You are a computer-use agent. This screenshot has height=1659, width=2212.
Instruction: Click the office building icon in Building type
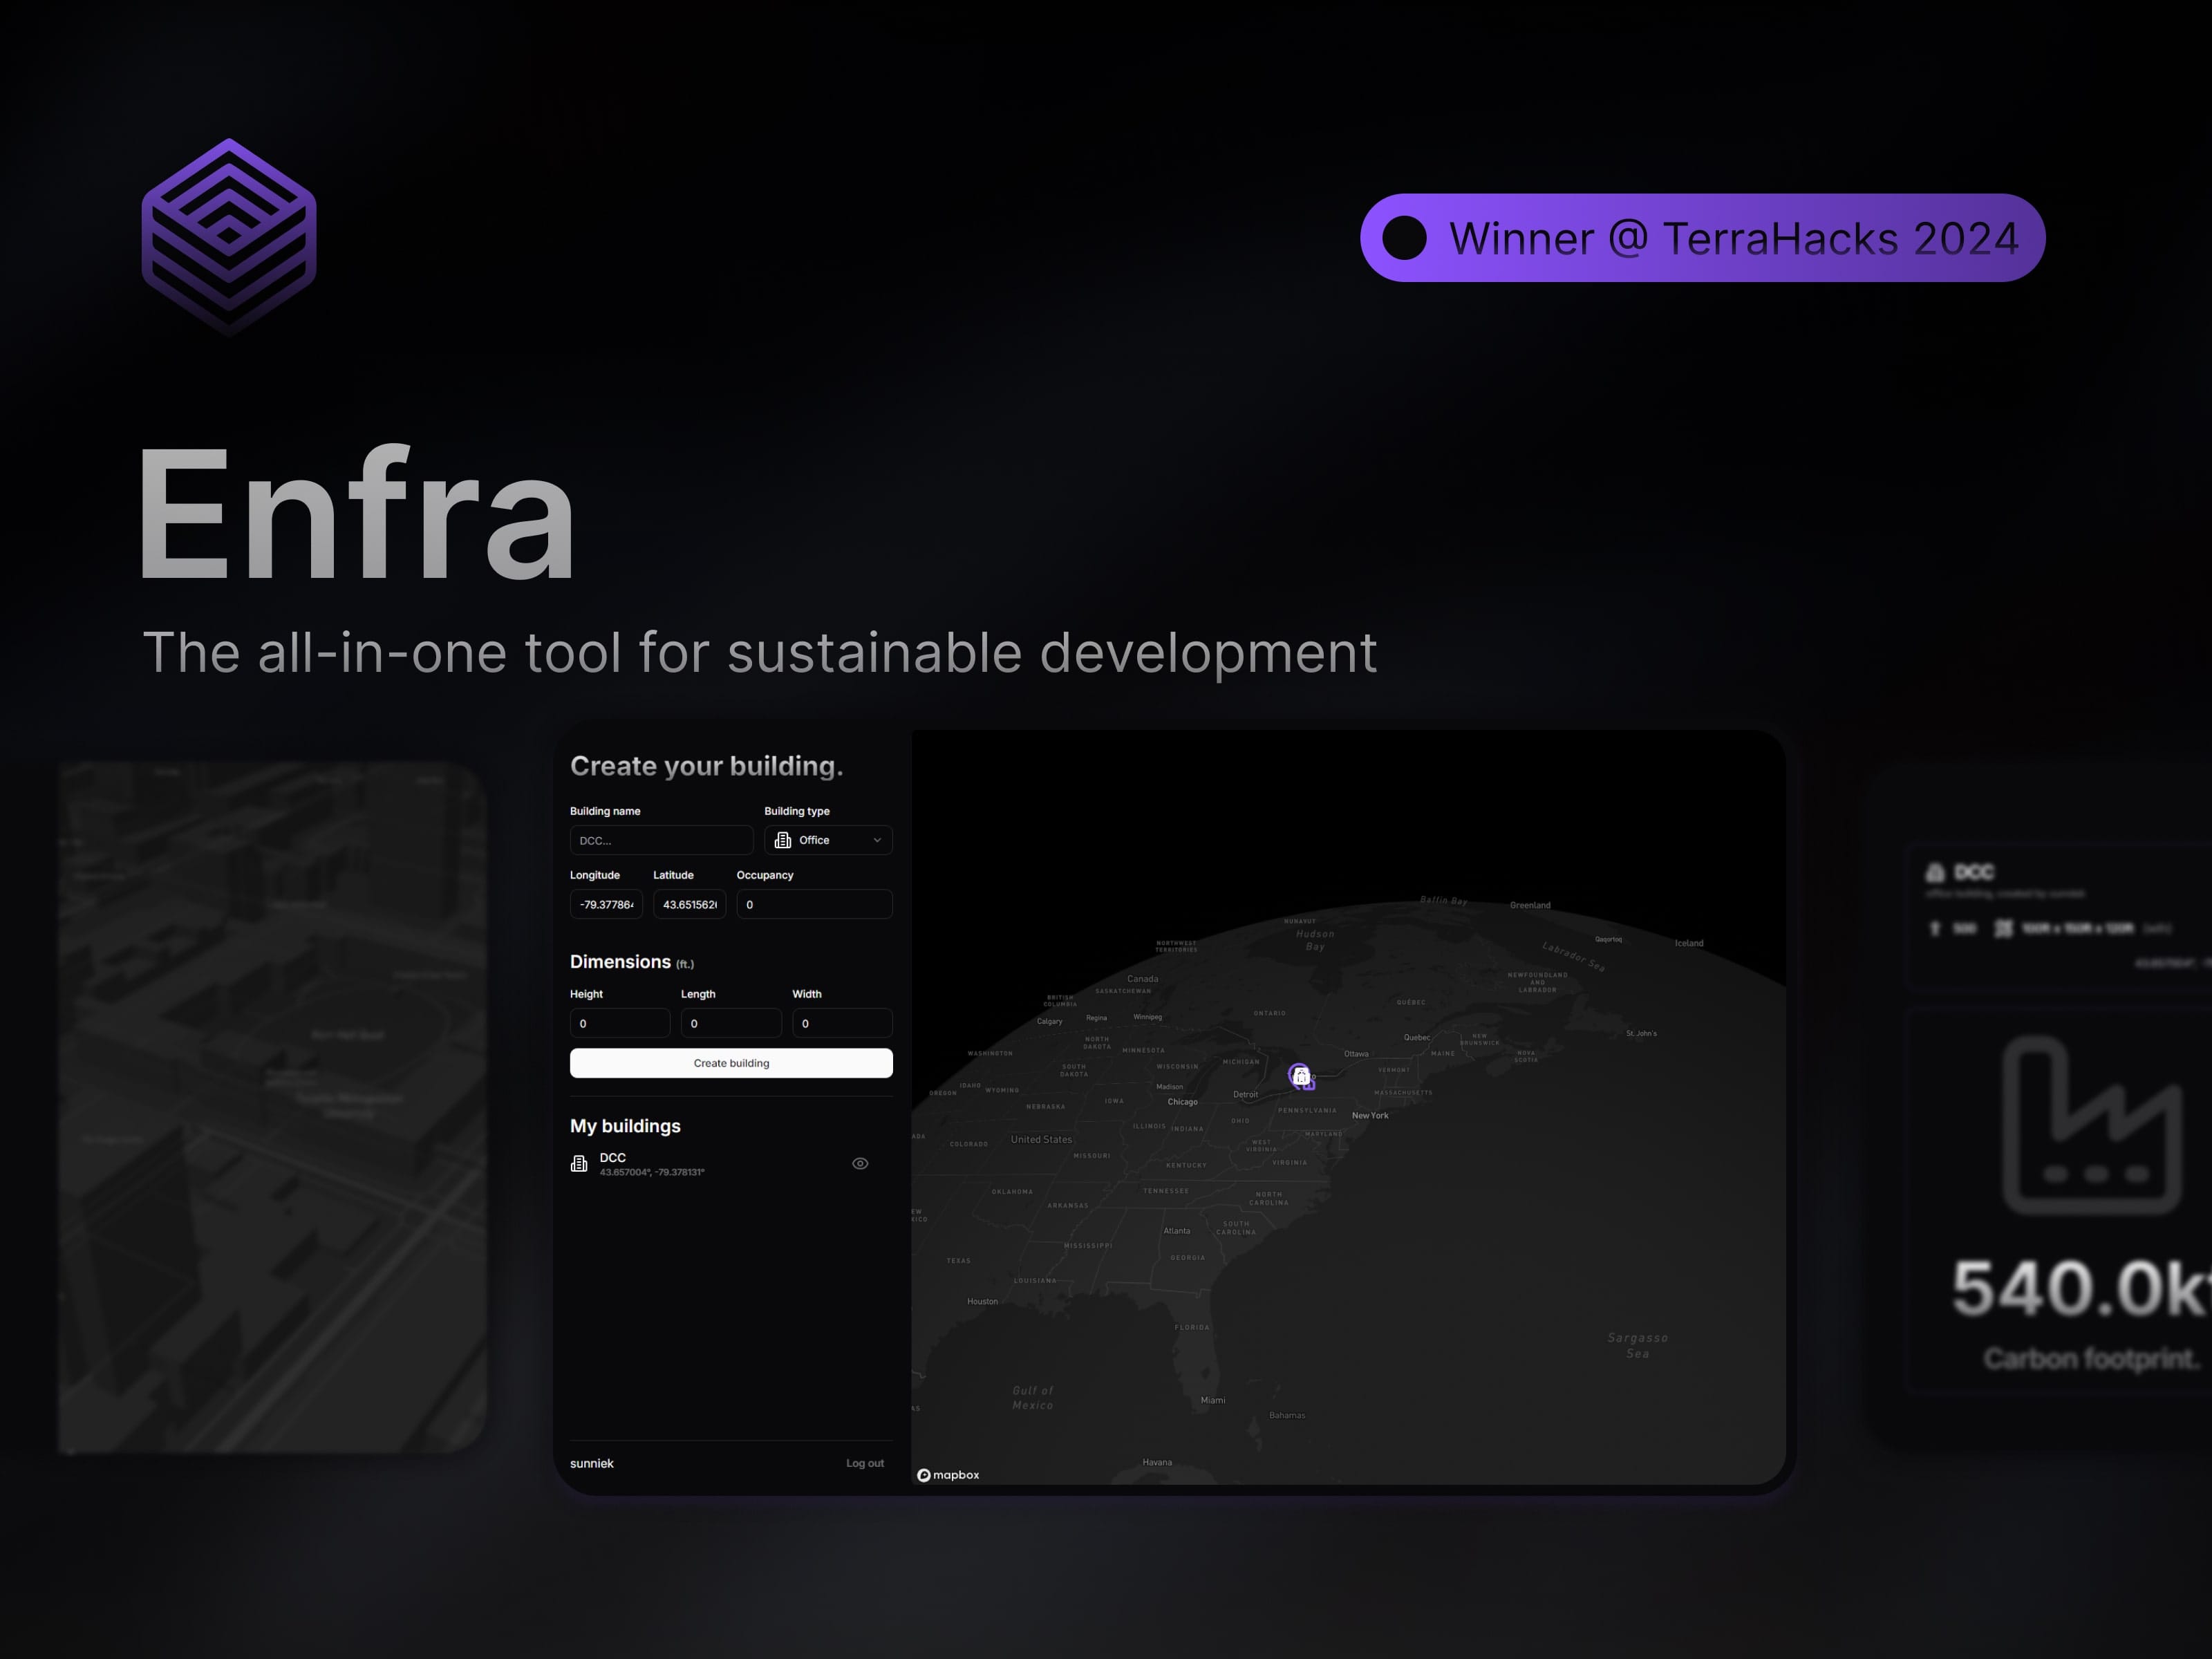click(x=783, y=840)
